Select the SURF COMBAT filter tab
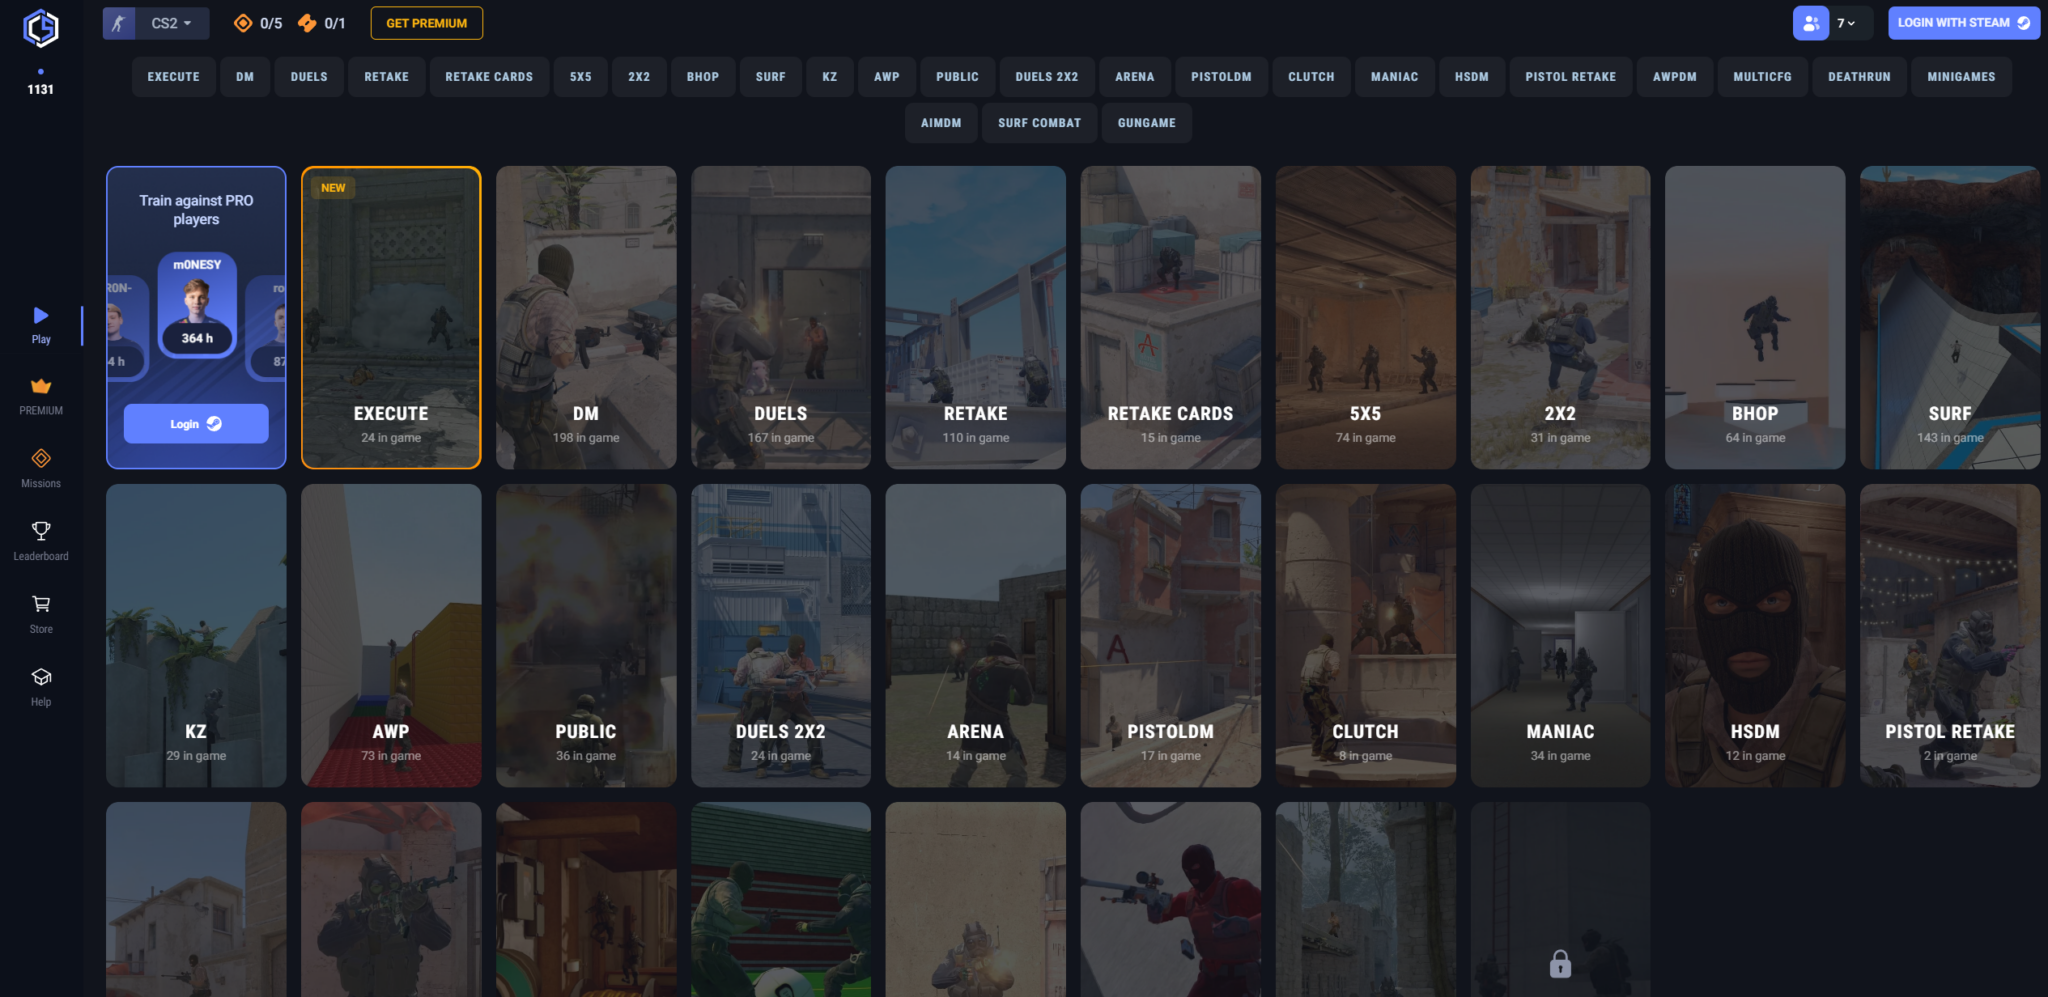 [1039, 123]
